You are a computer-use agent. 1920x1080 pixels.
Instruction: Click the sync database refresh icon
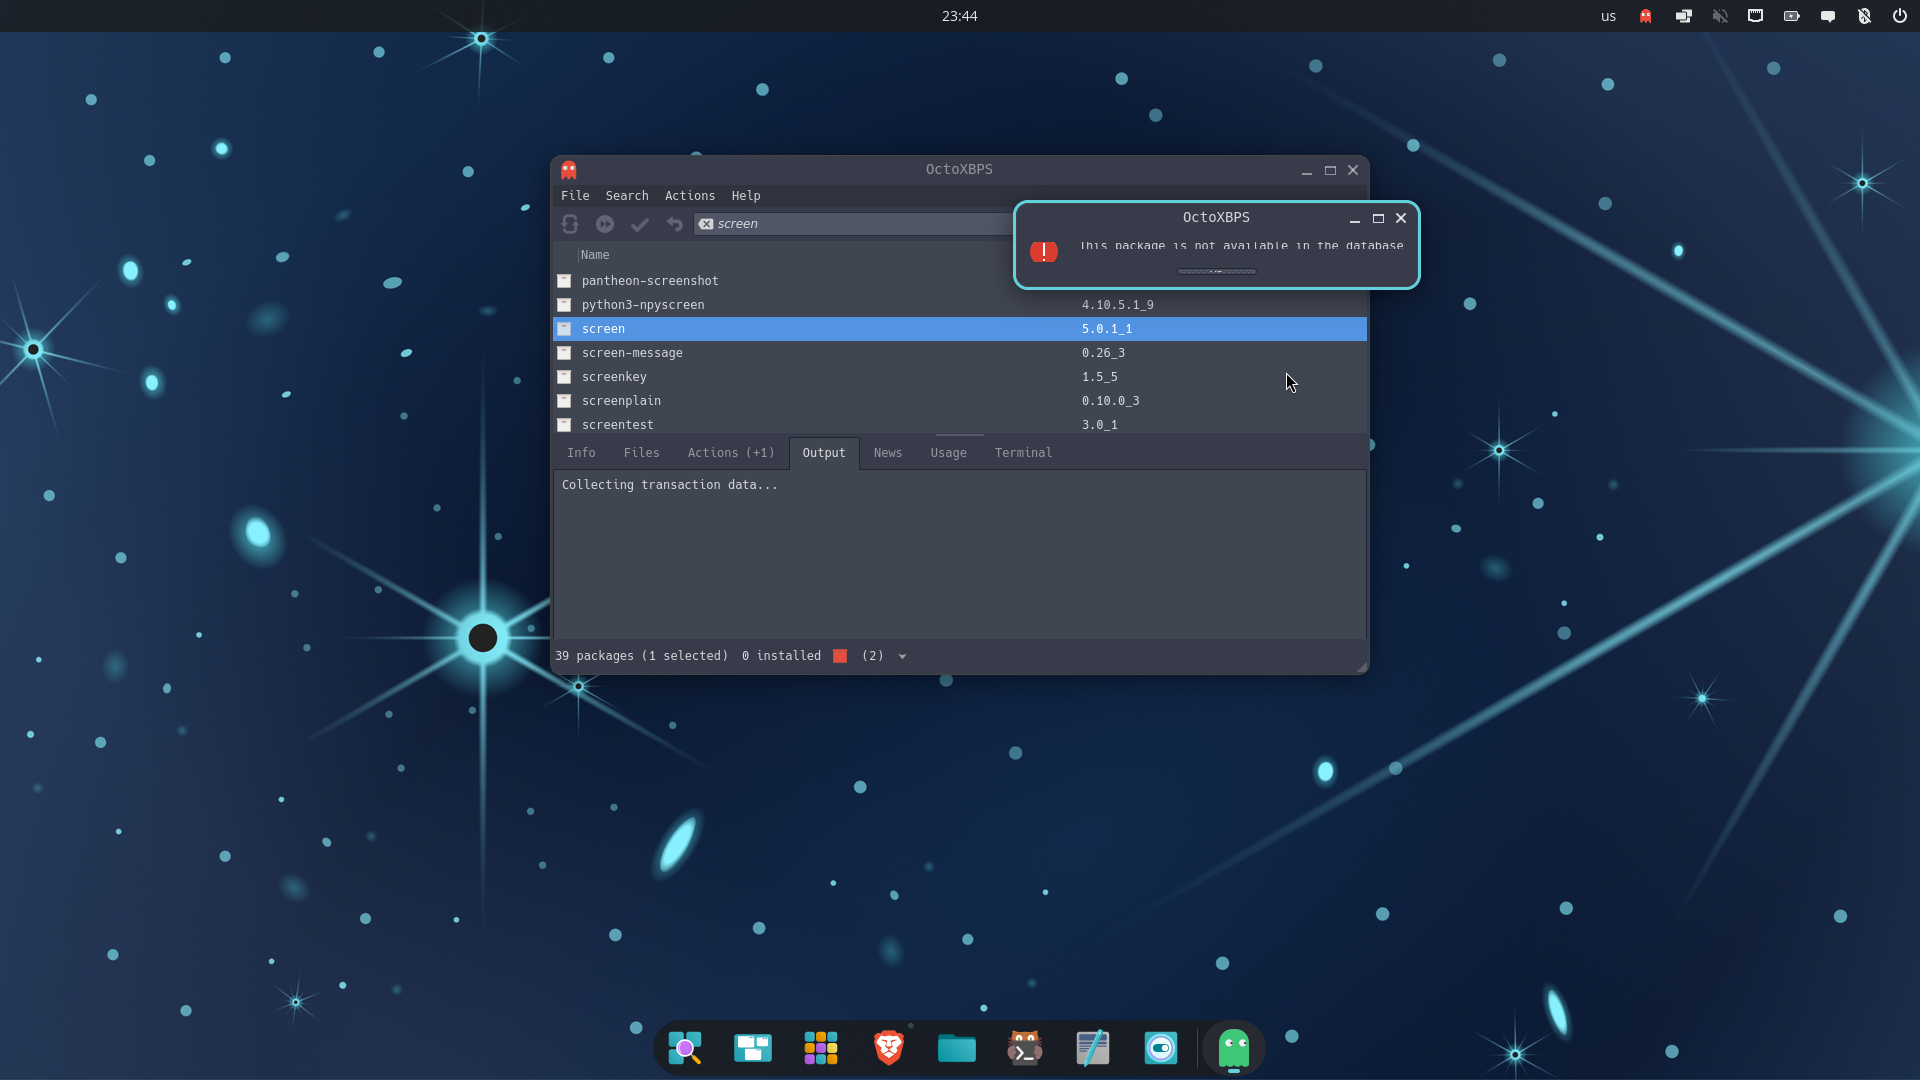570,224
